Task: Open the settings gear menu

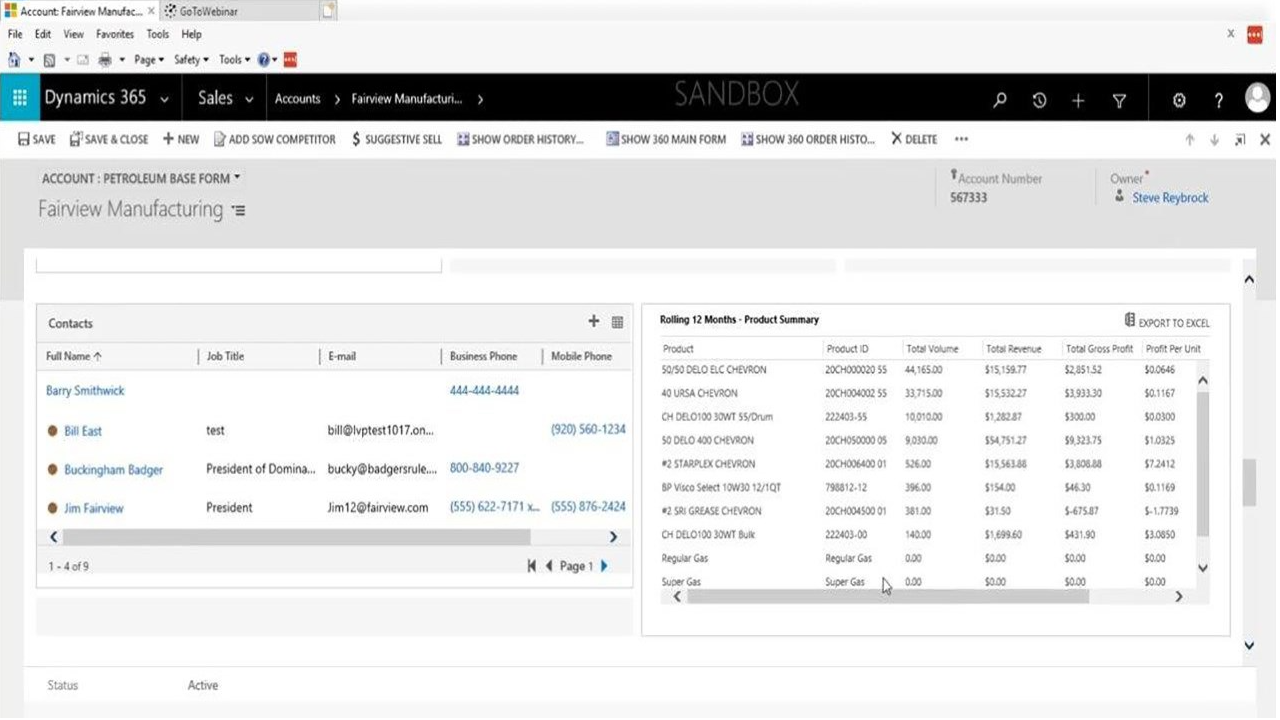Action: point(1179,100)
